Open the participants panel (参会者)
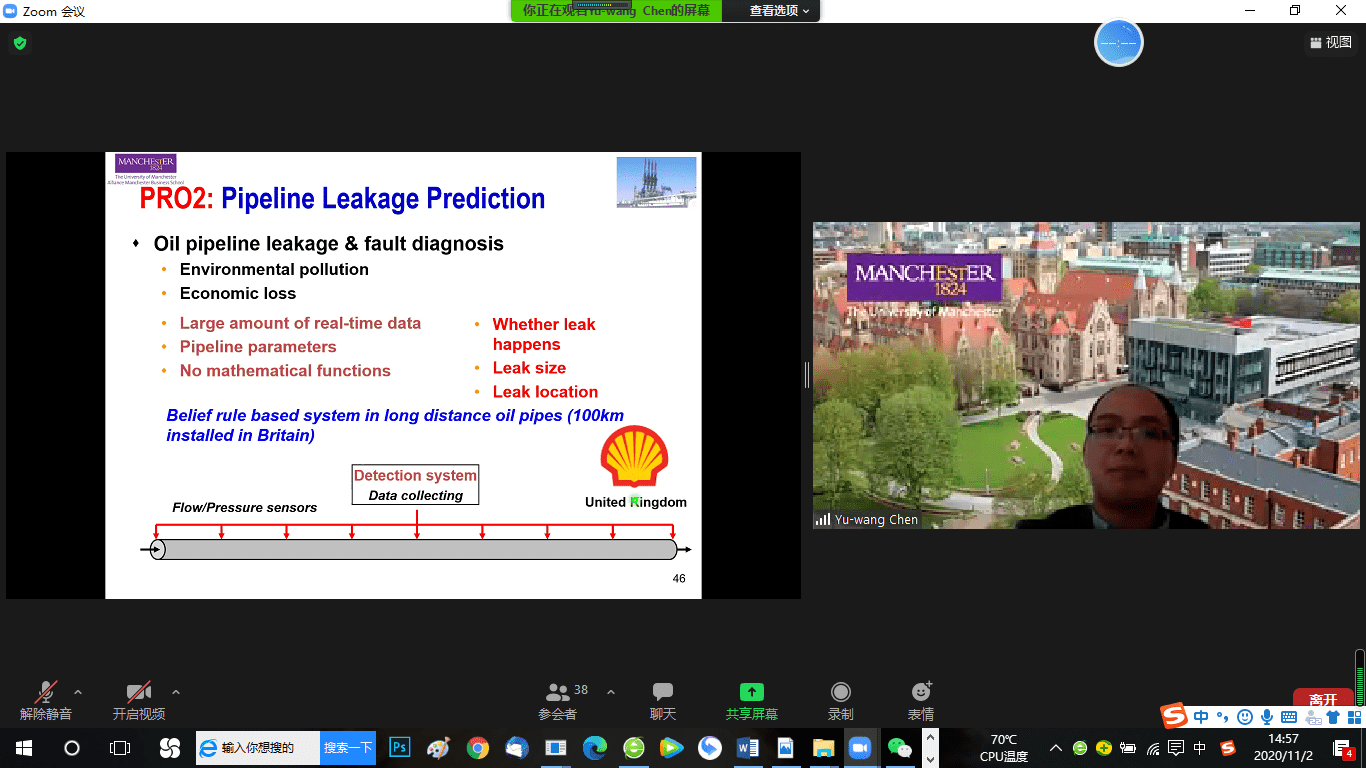 (x=558, y=699)
